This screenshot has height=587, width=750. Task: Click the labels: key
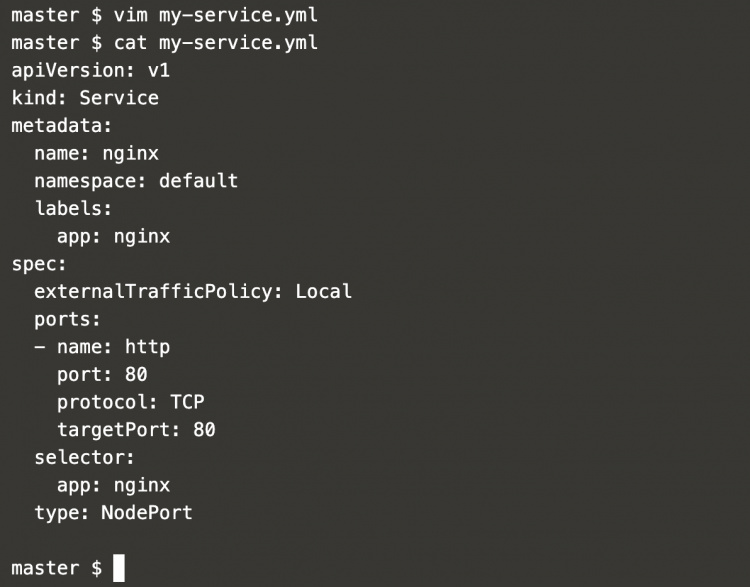click(73, 209)
